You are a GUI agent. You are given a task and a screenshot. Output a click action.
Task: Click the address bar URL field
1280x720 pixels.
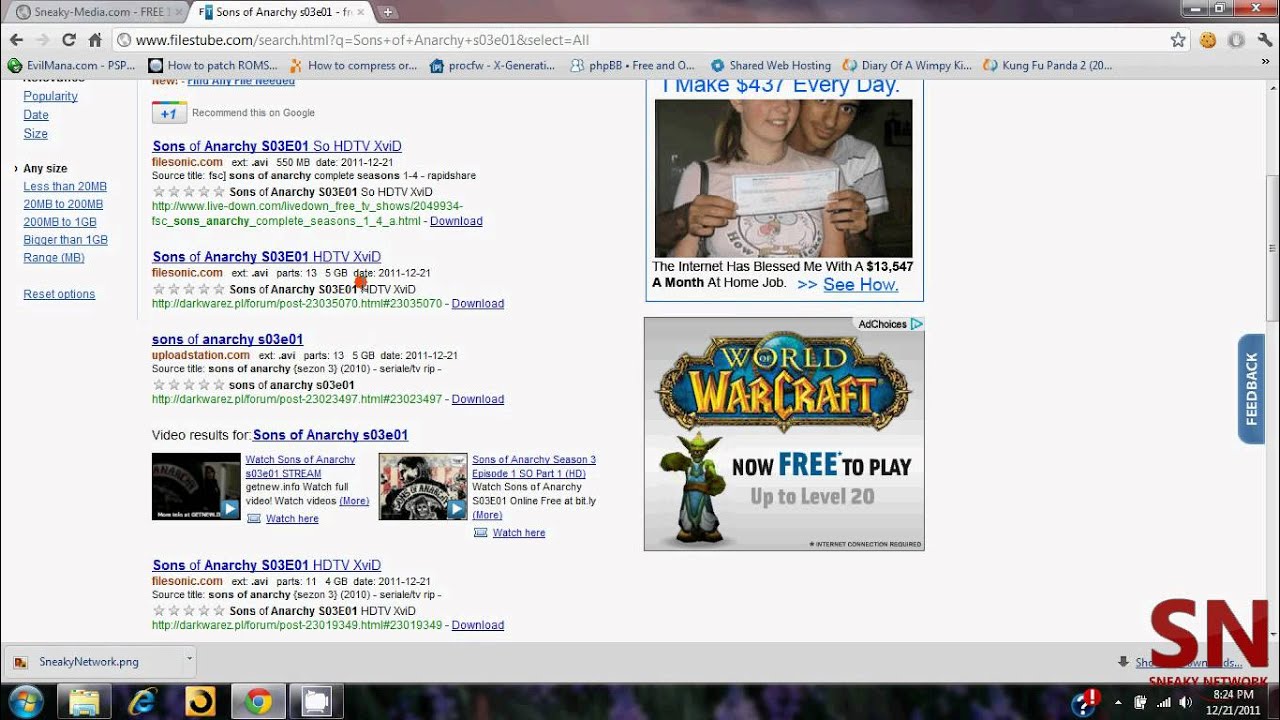pos(640,40)
